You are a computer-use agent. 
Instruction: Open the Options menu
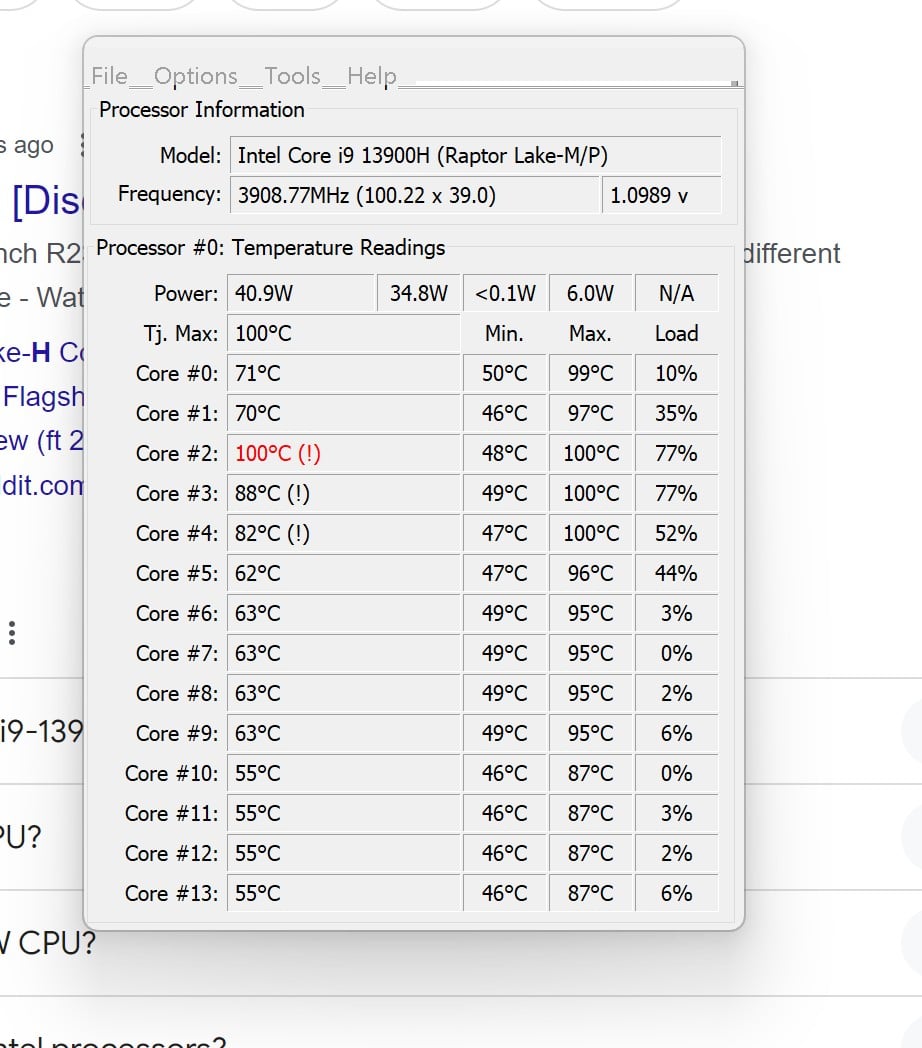(196, 76)
